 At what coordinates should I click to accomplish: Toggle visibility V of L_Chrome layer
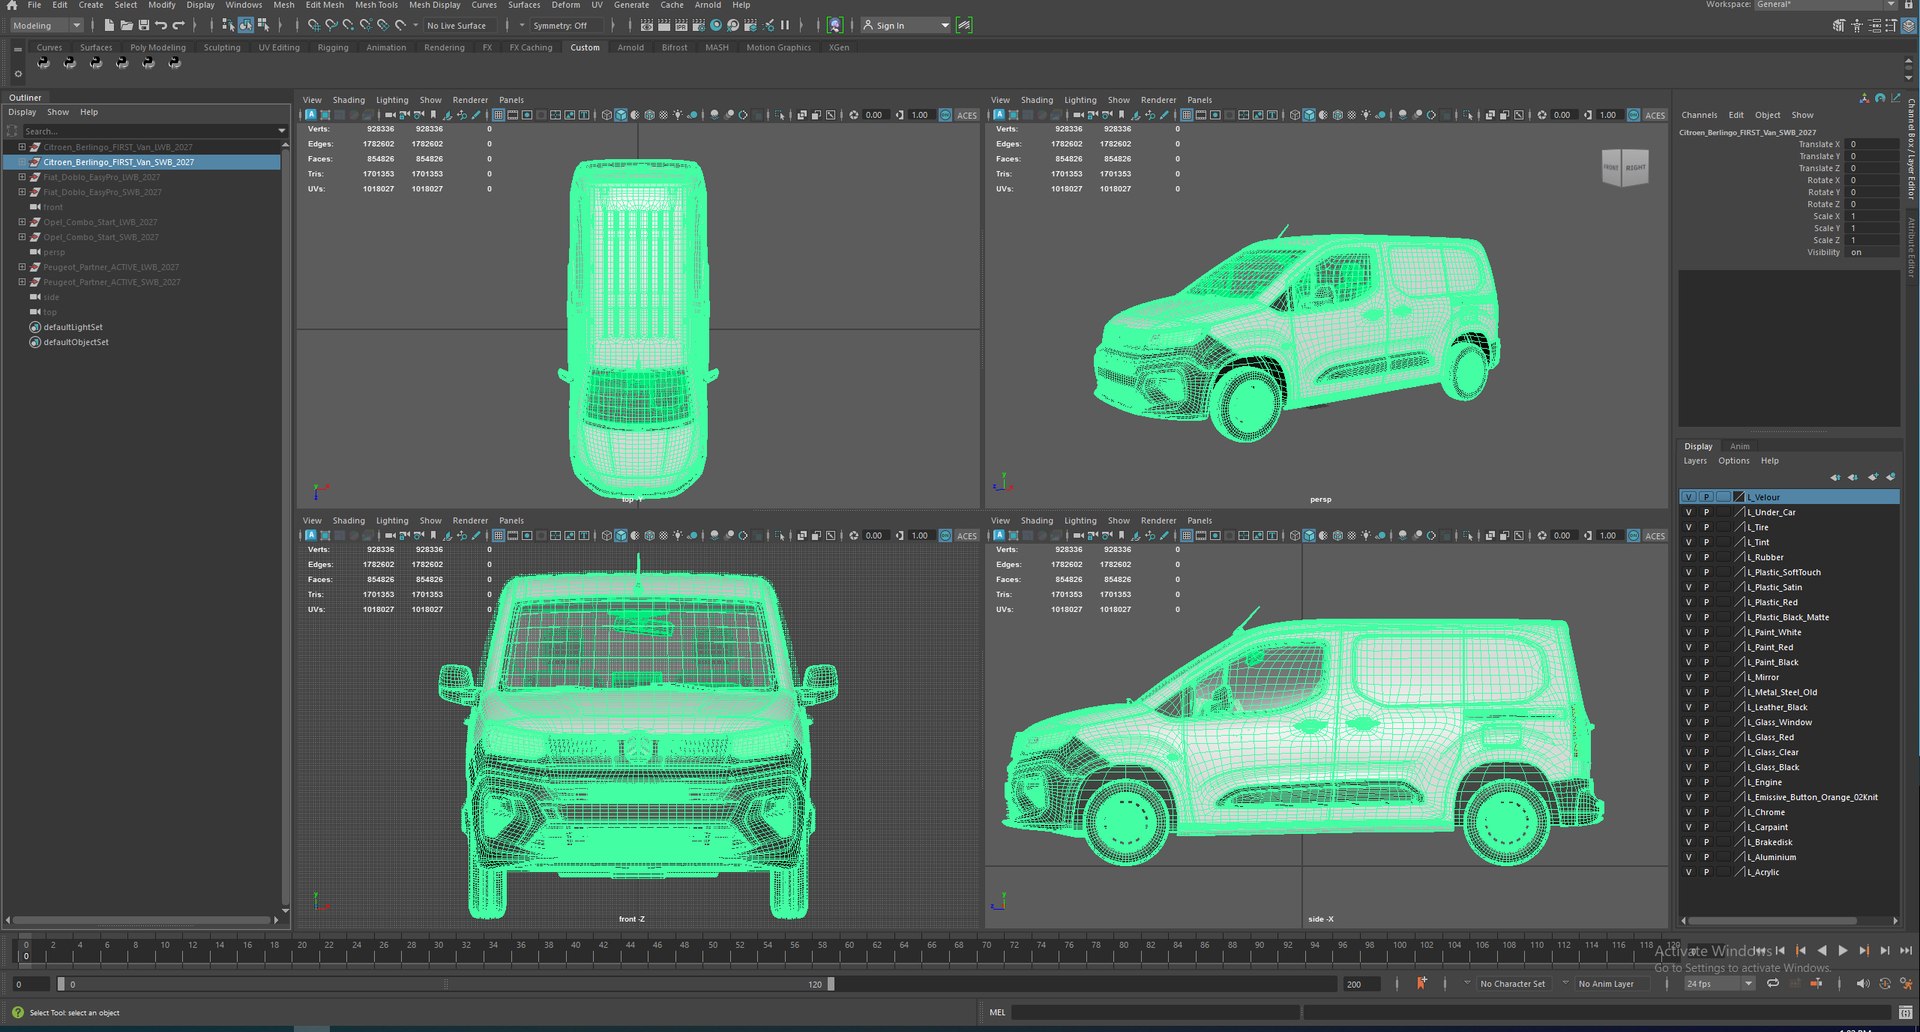click(1689, 812)
